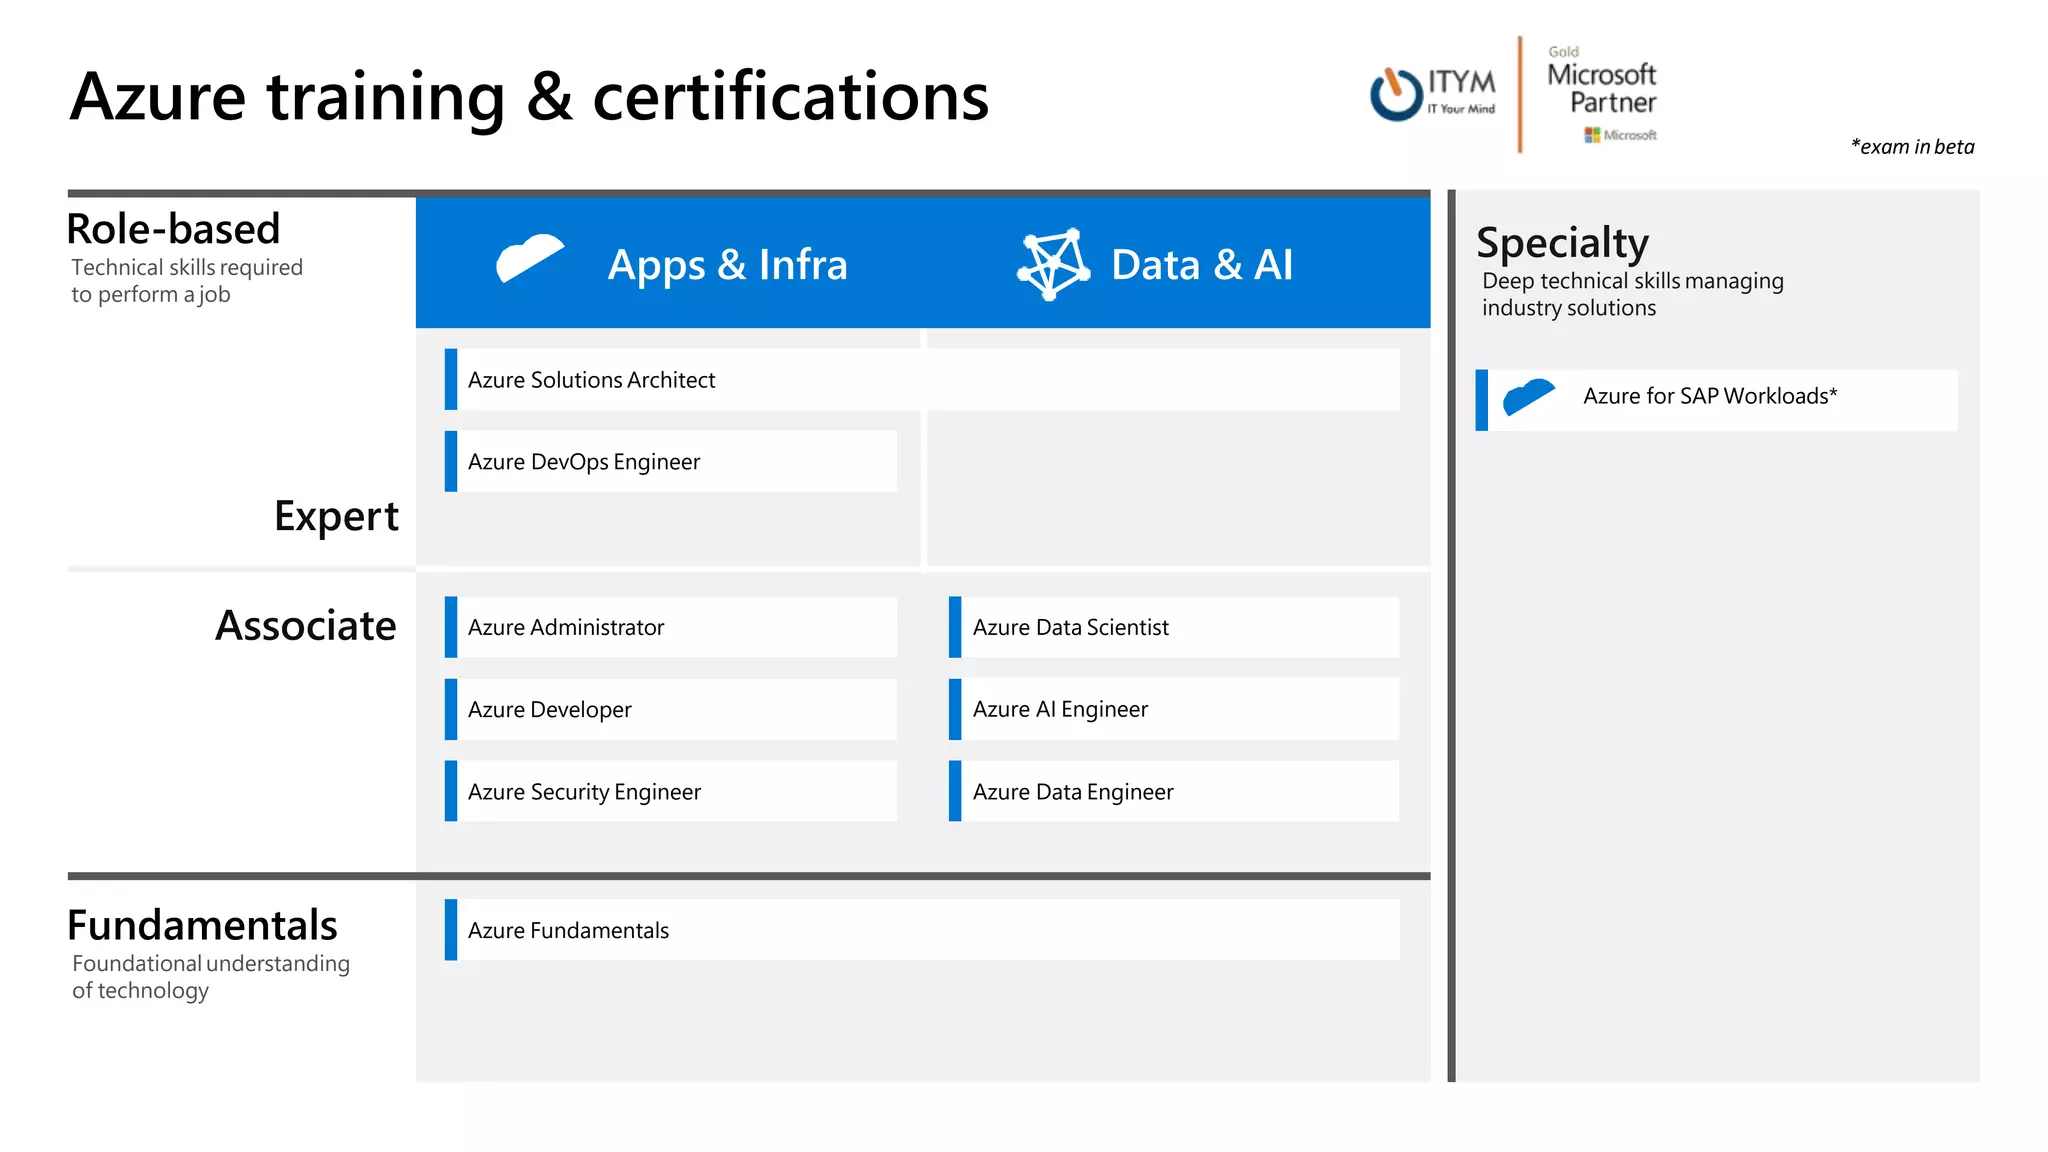Click the Apps & Infra heading

(728, 265)
